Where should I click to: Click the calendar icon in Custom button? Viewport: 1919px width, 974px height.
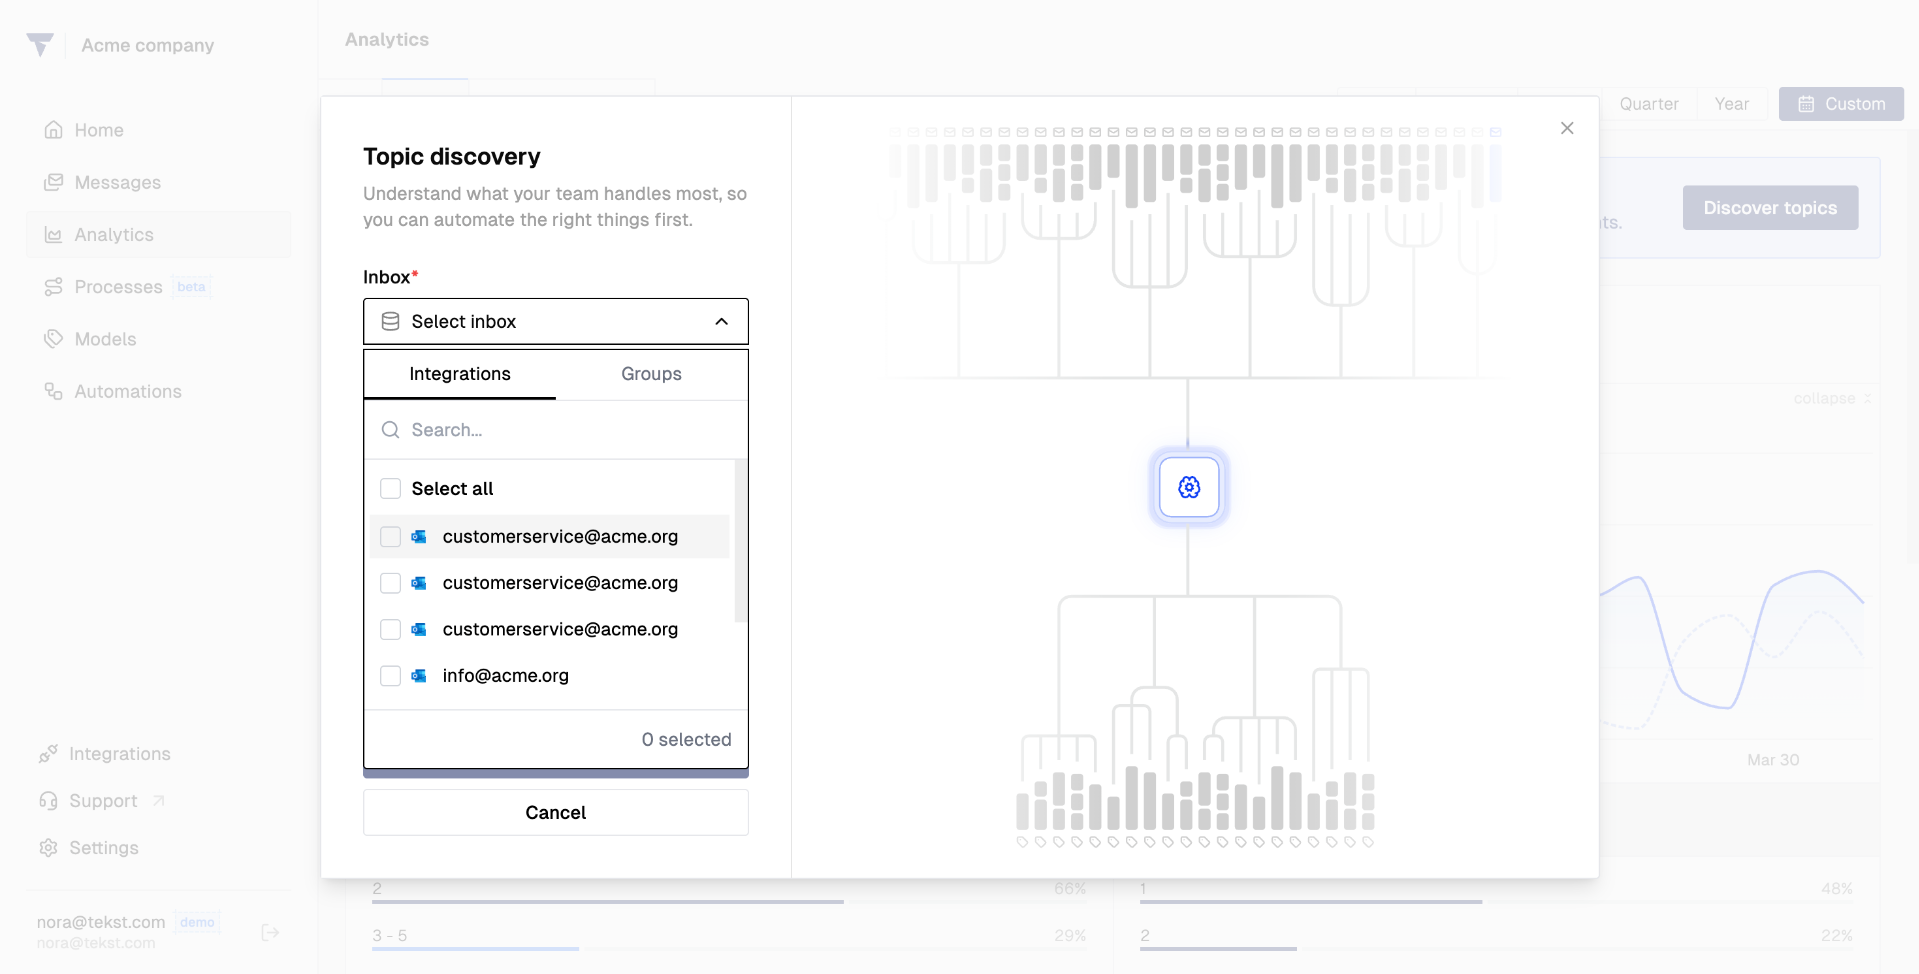(1806, 104)
